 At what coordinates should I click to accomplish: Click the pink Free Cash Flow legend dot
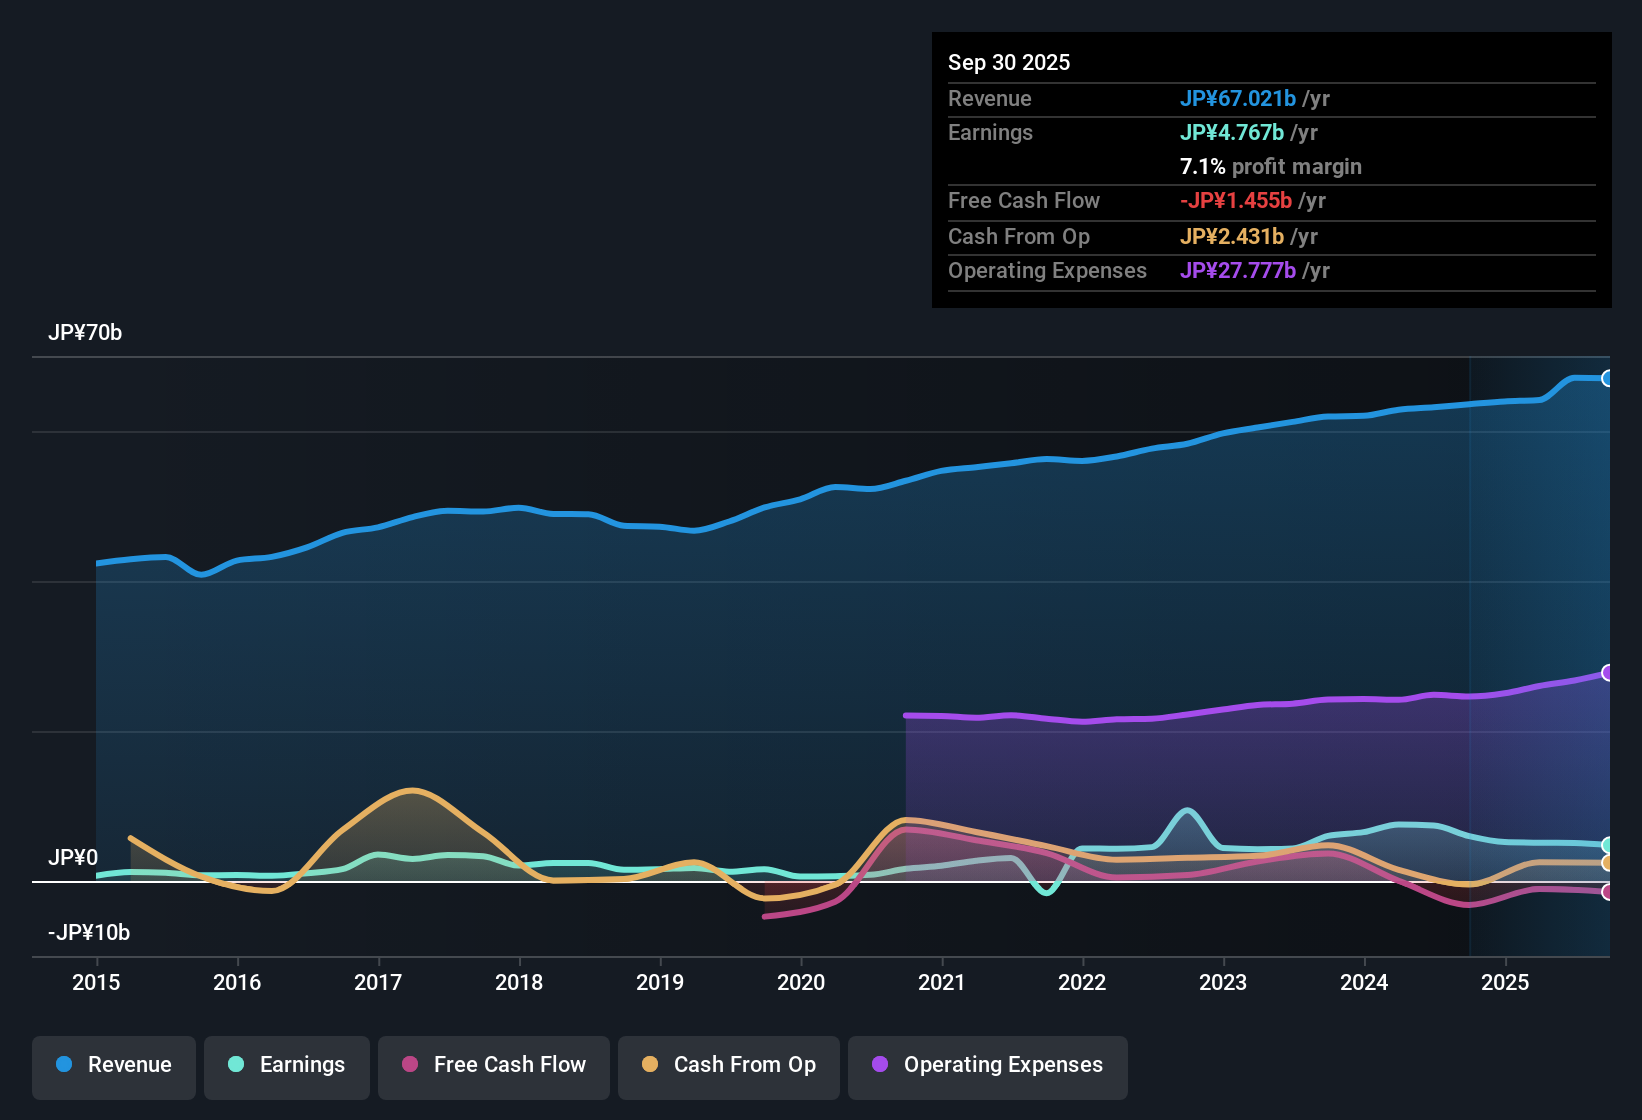tap(410, 1065)
